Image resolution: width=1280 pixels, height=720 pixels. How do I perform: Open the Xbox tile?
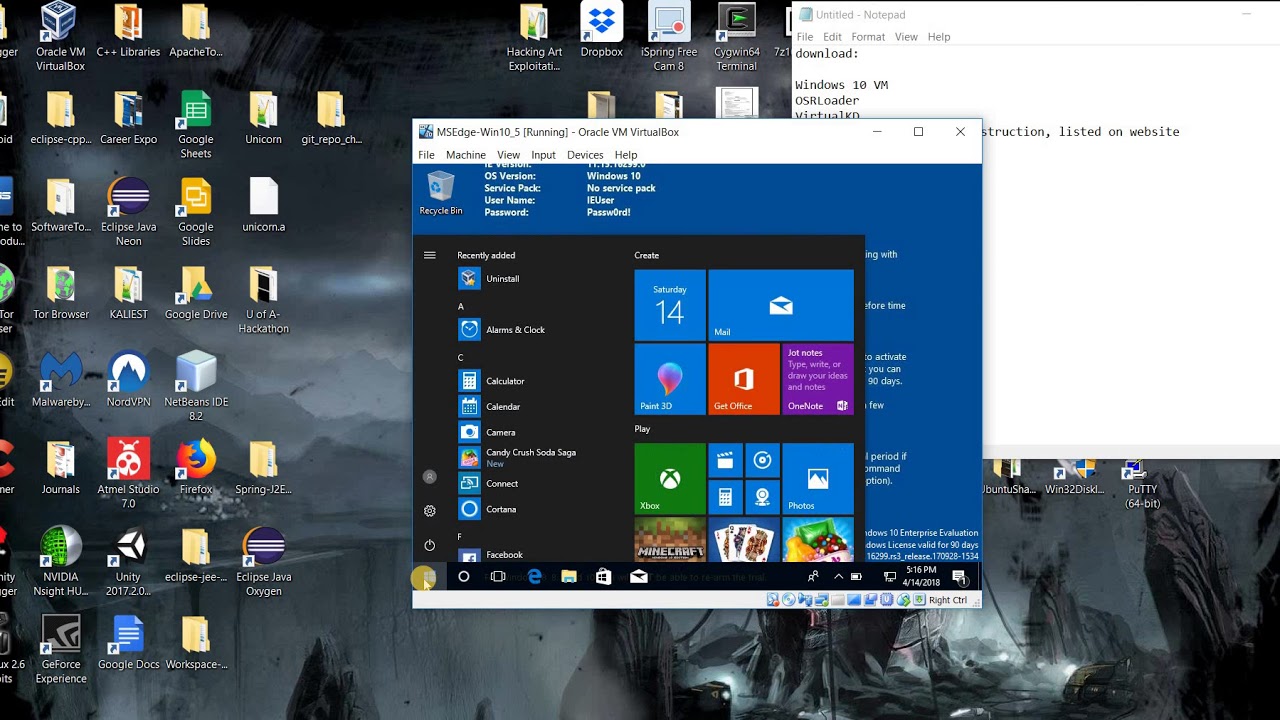click(x=670, y=479)
